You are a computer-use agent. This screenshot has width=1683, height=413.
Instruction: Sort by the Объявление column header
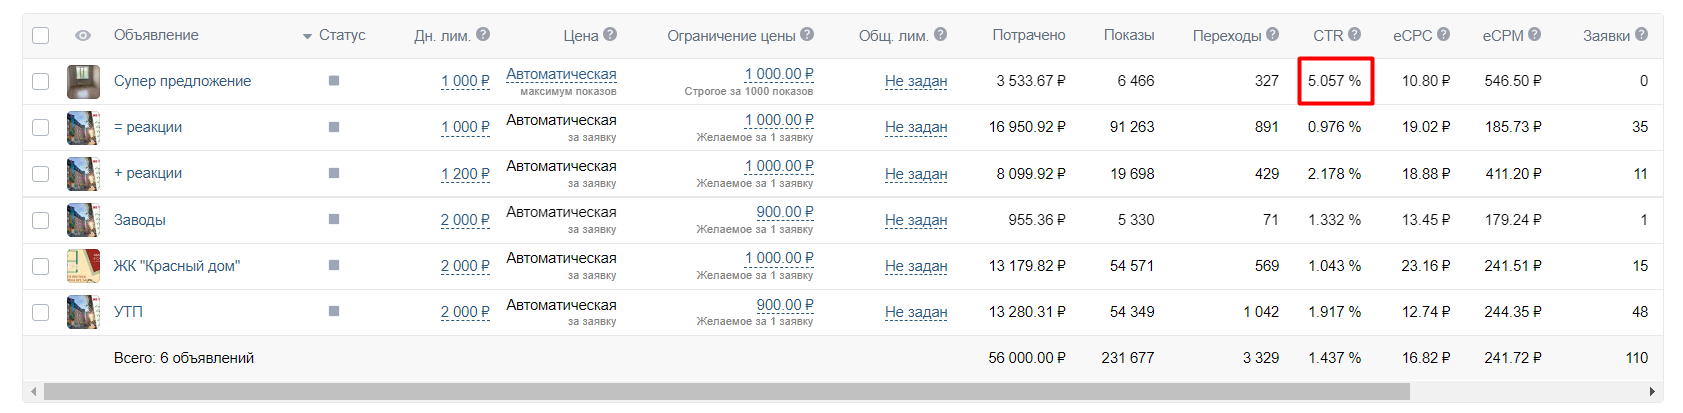(156, 35)
